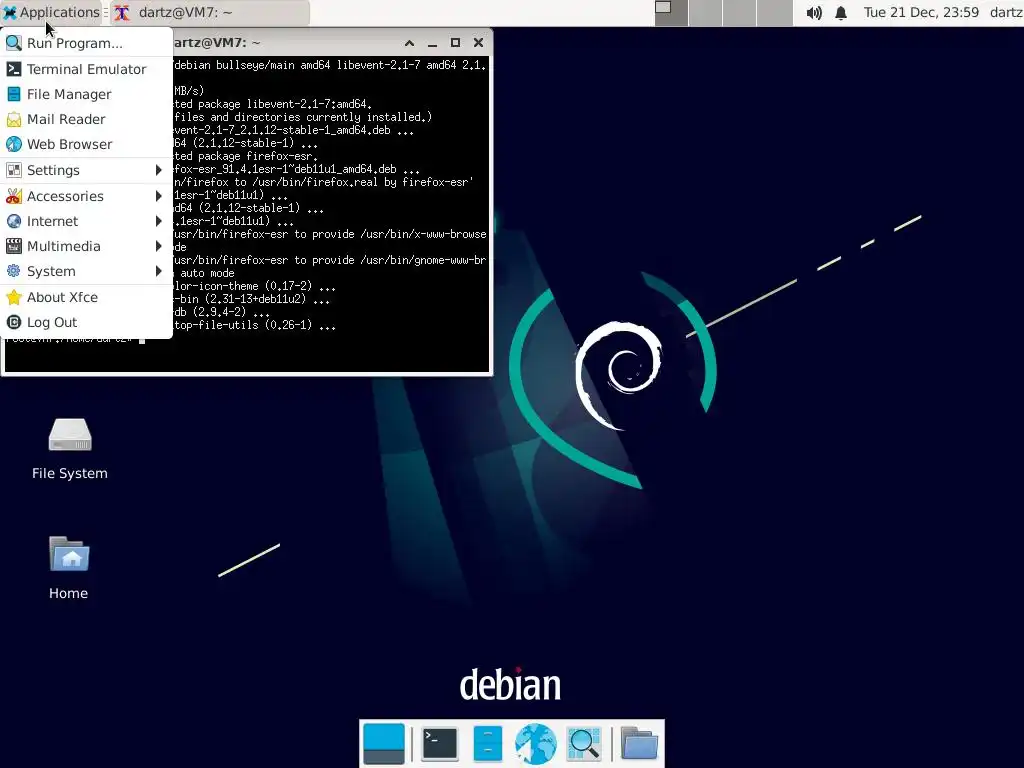
Task: Launch terminal from bottom dock
Action: click(440, 744)
